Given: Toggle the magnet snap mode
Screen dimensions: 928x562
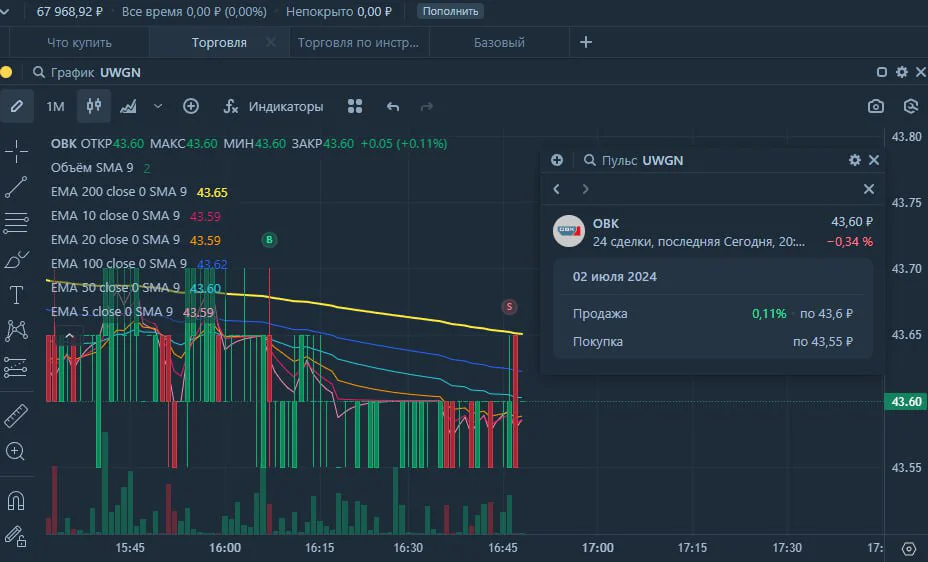Looking at the screenshot, I should pos(16,501).
